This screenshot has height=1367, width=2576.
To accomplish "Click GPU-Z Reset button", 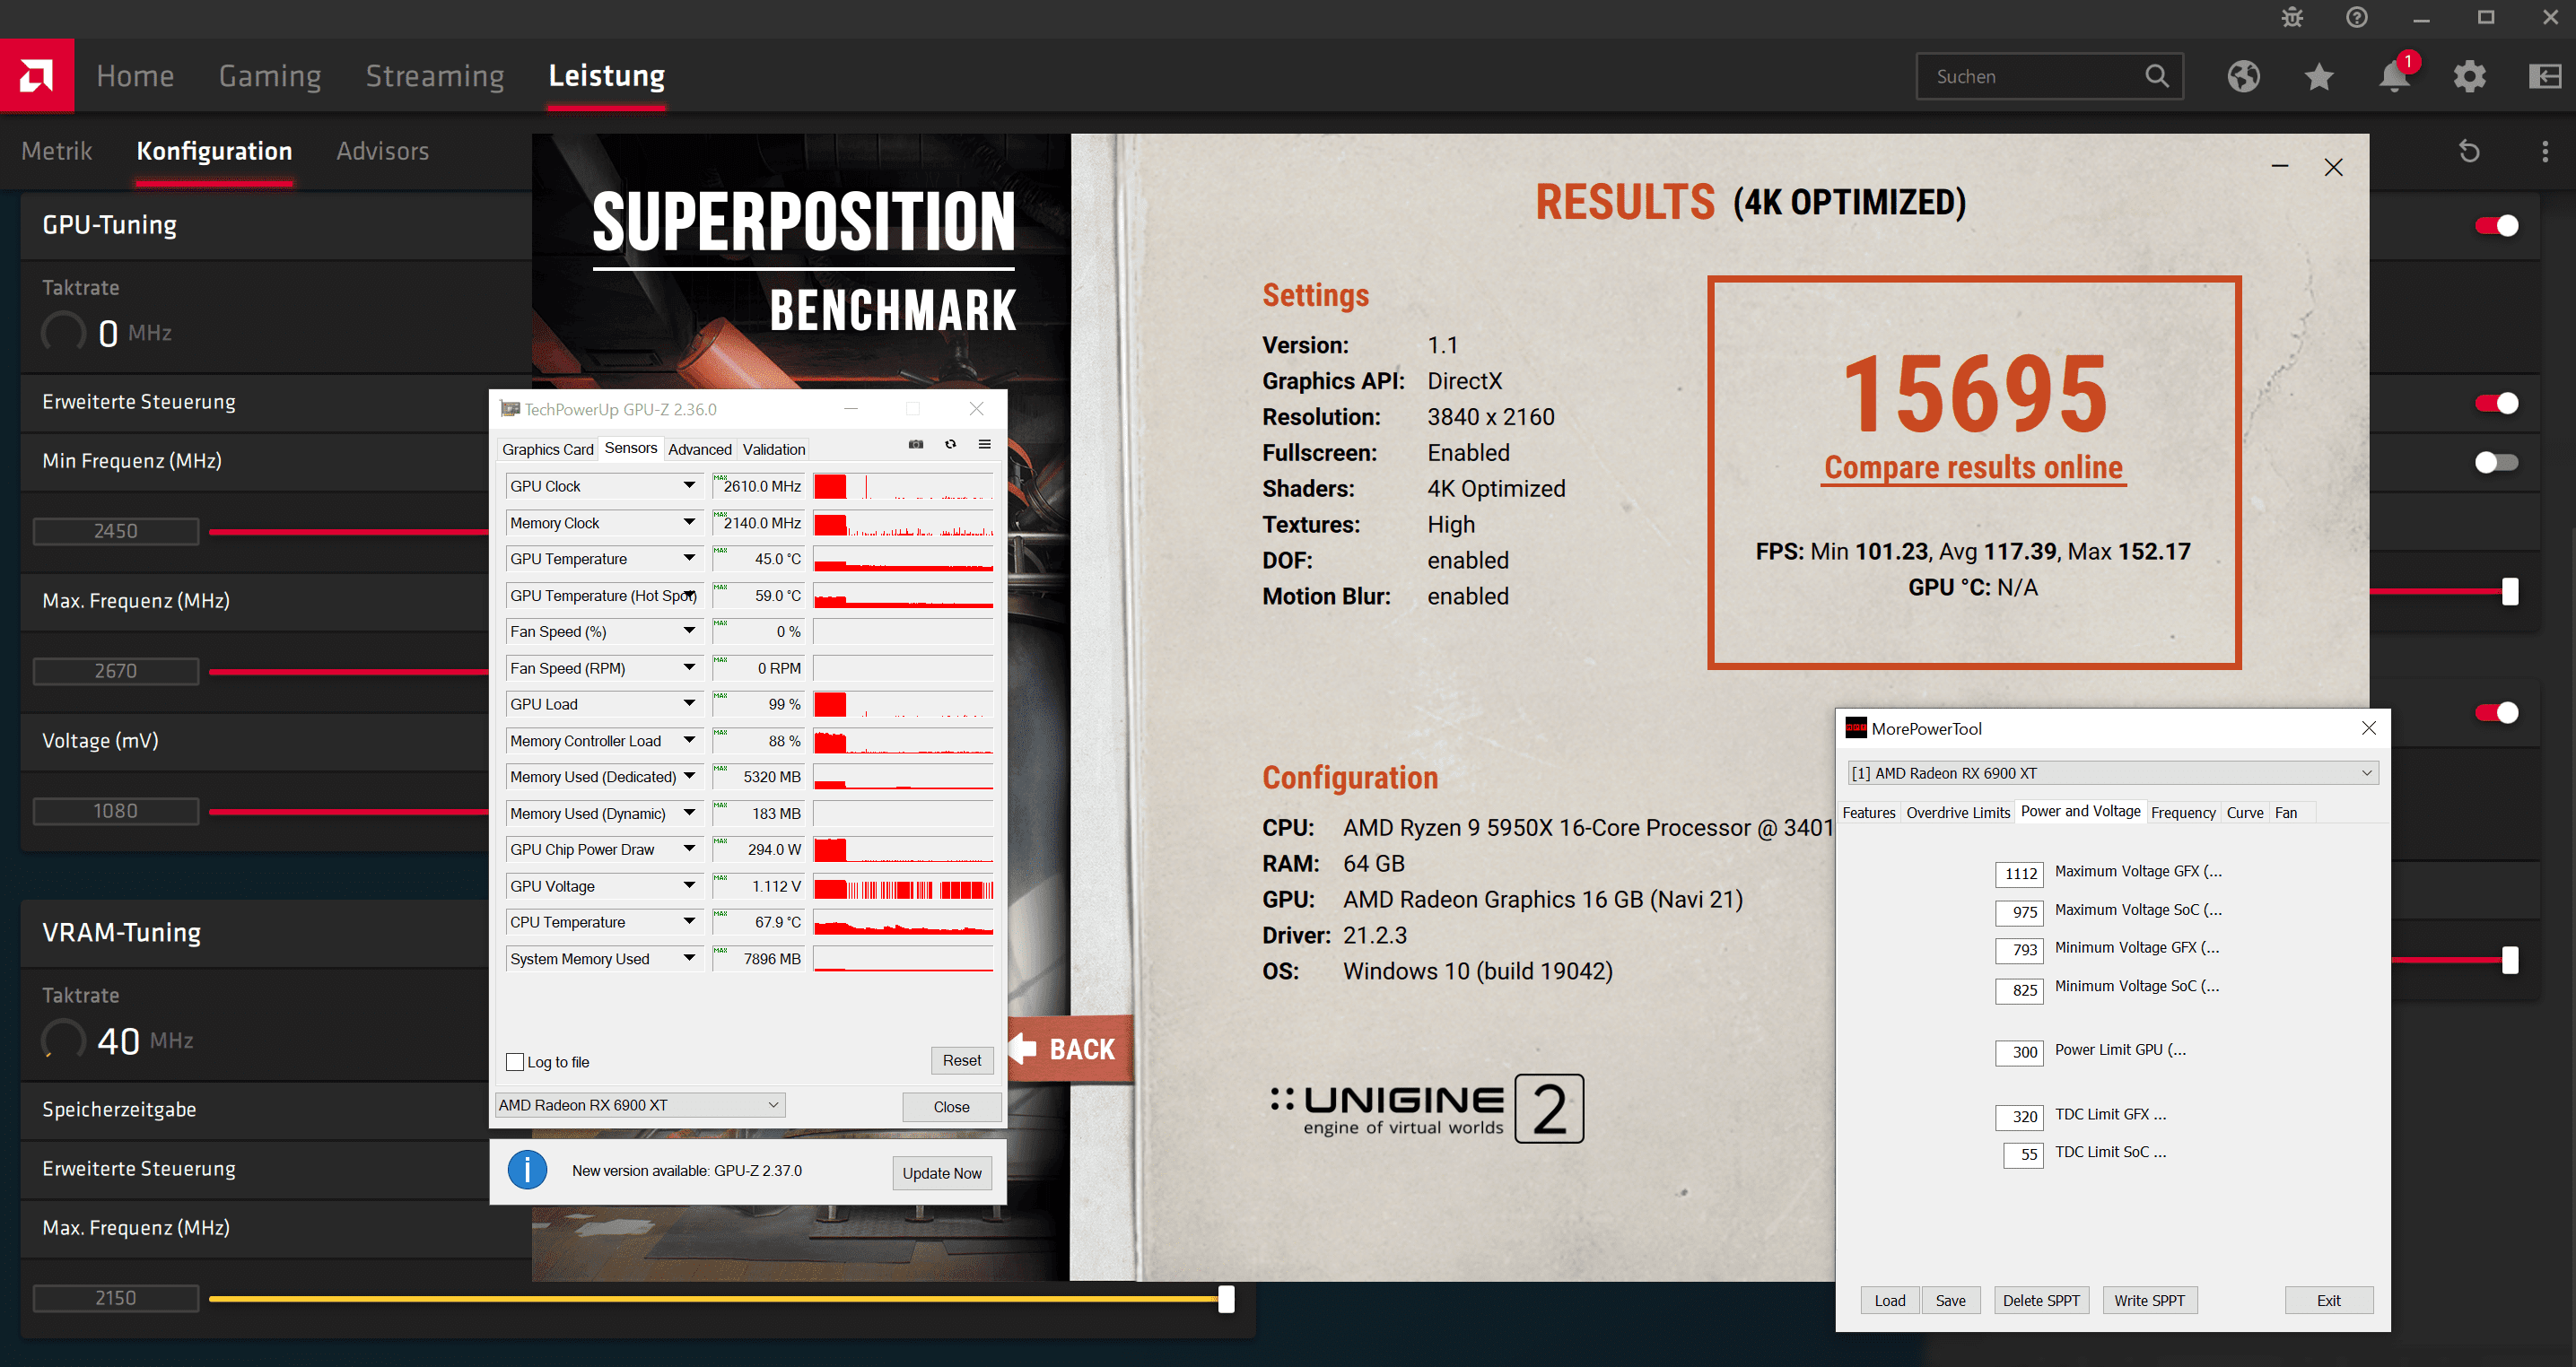I will pyautogui.click(x=962, y=1061).
